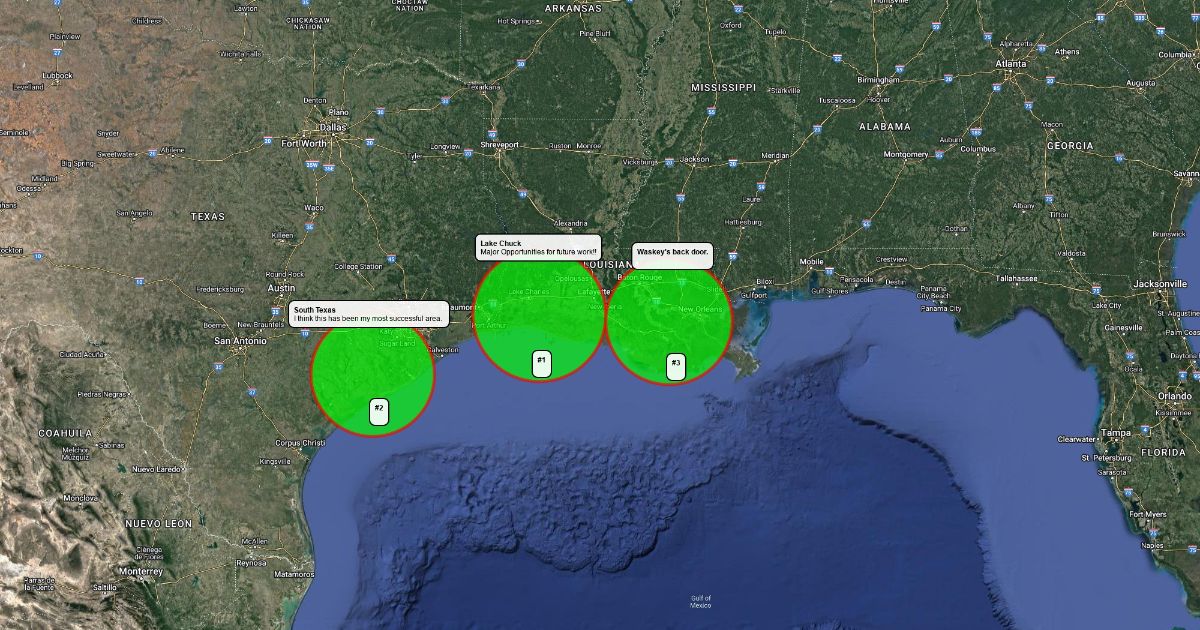1200x630 pixels.
Task: Click the Abilene city label
Action: click(172, 150)
